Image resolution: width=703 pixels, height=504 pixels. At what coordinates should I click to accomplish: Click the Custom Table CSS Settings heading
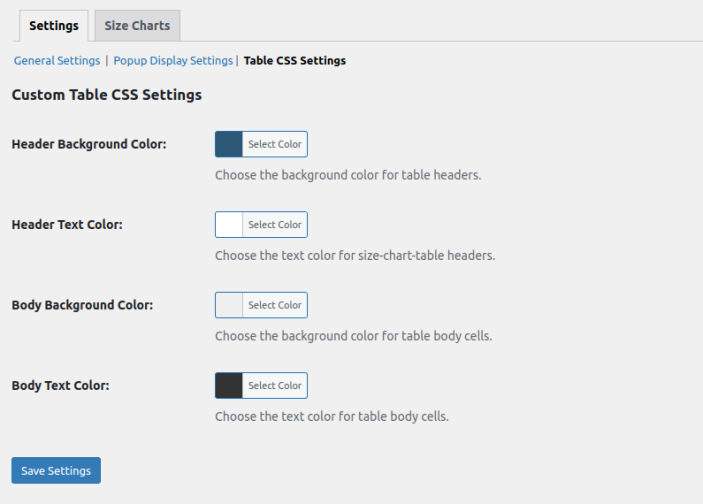tap(107, 95)
